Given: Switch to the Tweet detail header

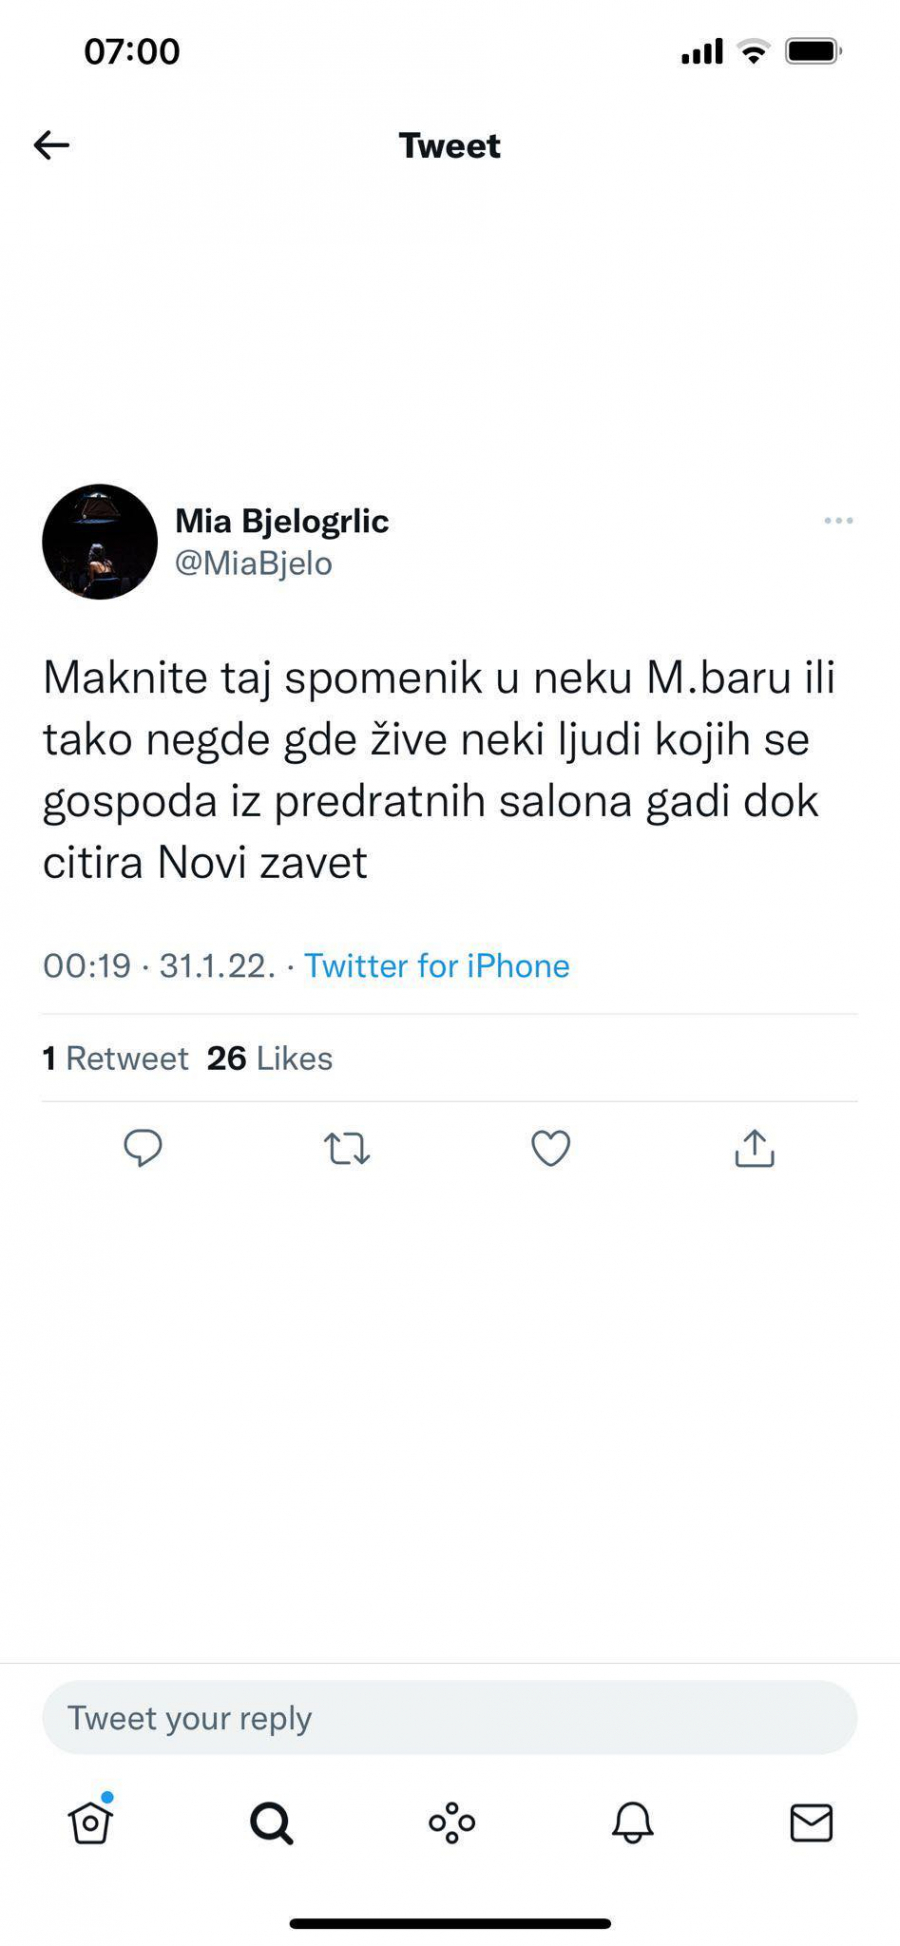Looking at the screenshot, I should (449, 146).
